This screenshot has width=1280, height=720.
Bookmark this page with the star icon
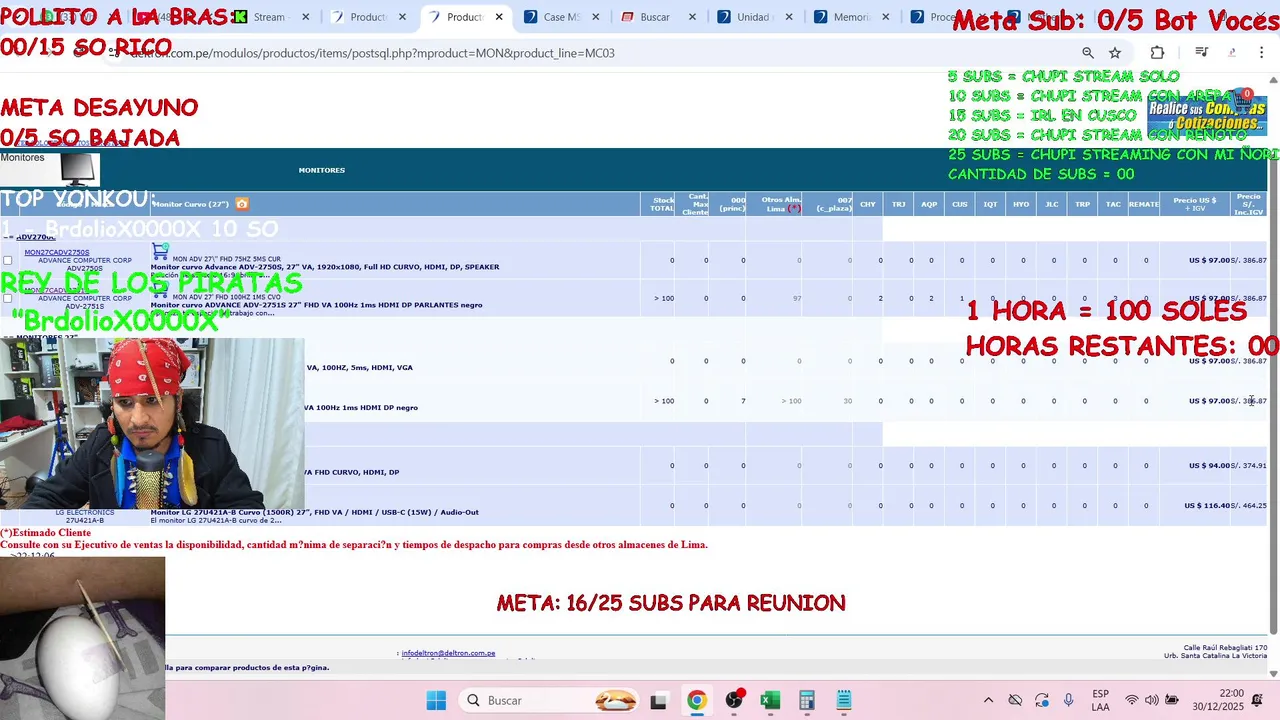coord(1115,53)
